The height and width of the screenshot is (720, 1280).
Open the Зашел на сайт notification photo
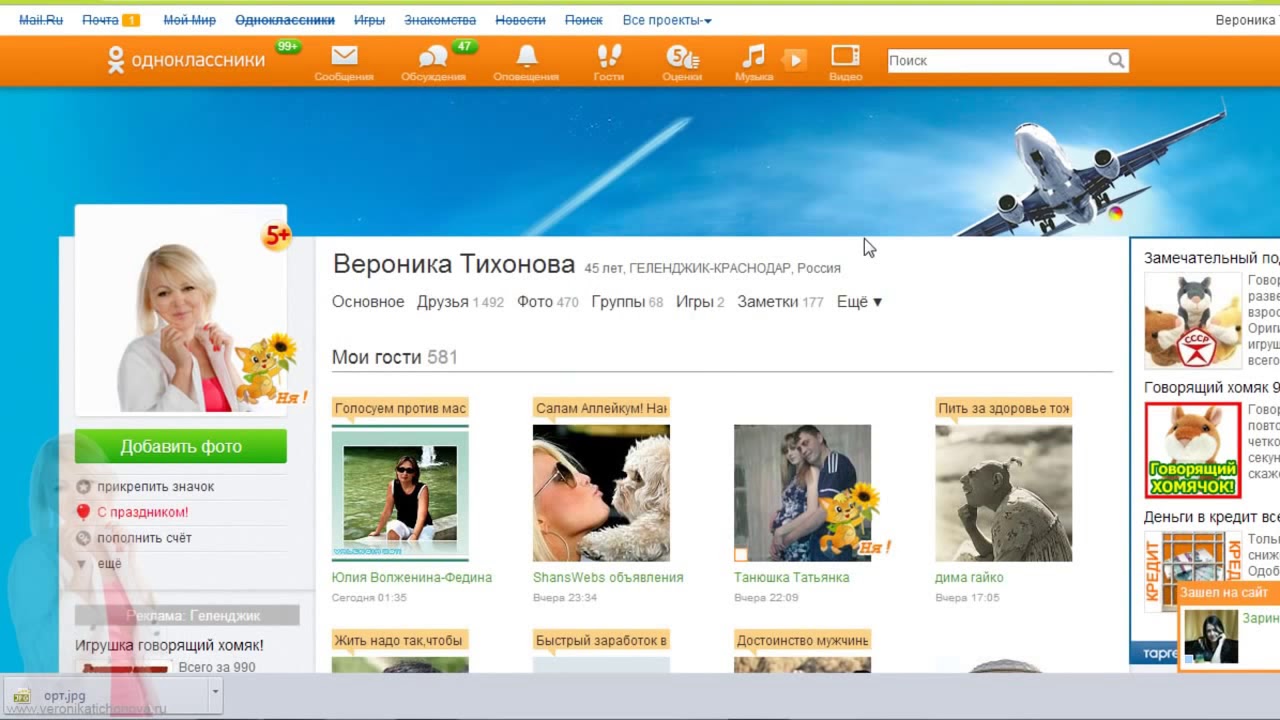click(1211, 636)
